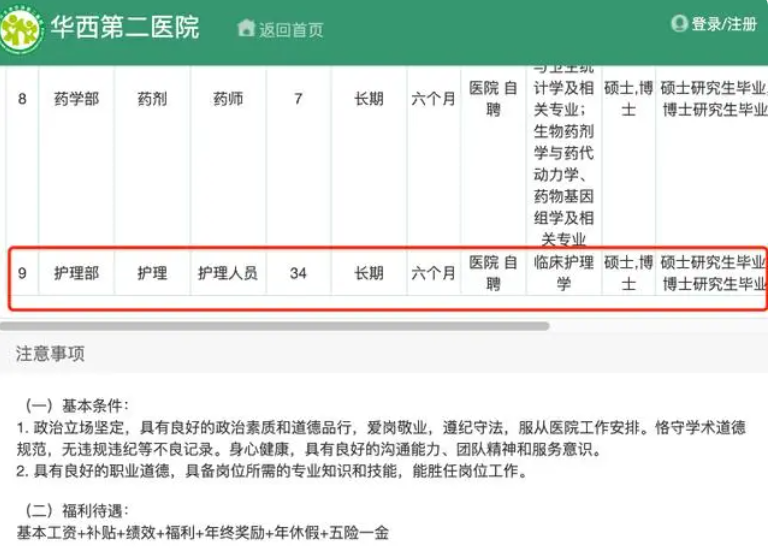Screen dimensions: 768x548
Task: Click the 护理 category cell in row 9
Action: (152, 273)
